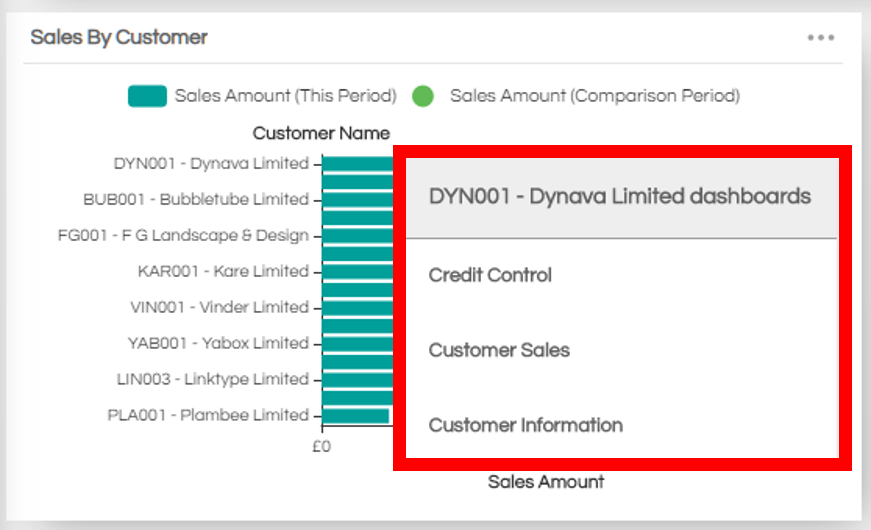Click the teal This Period legend swatch
The image size is (871, 530).
(x=146, y=96)
